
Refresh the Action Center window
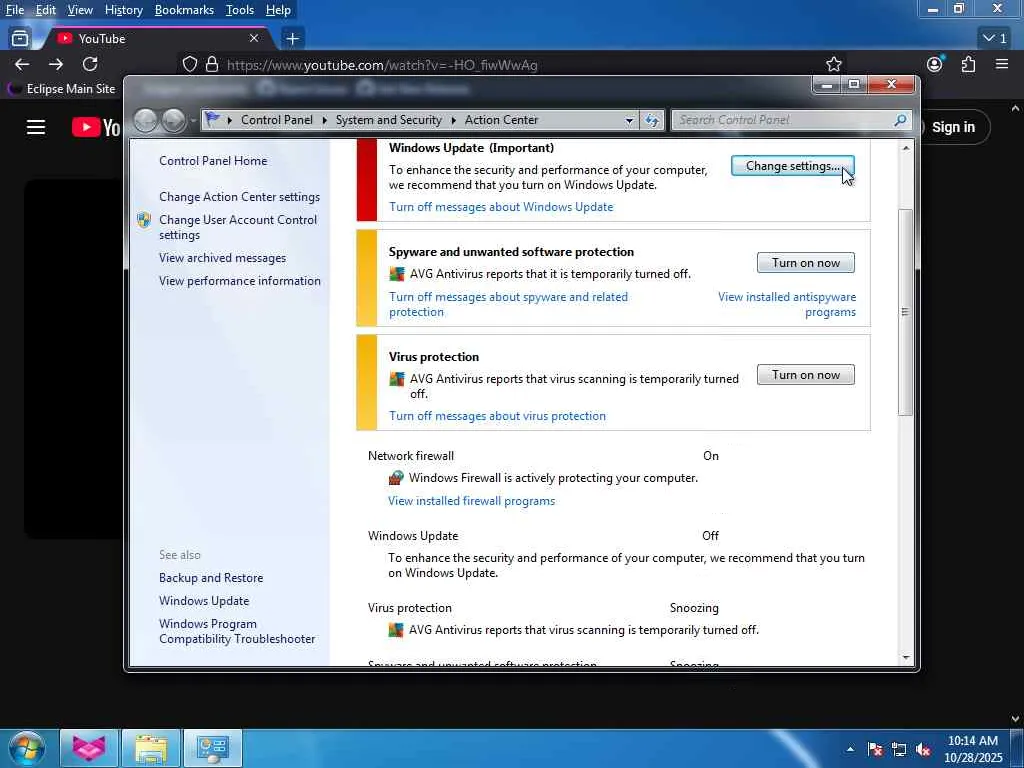[652, 120]
